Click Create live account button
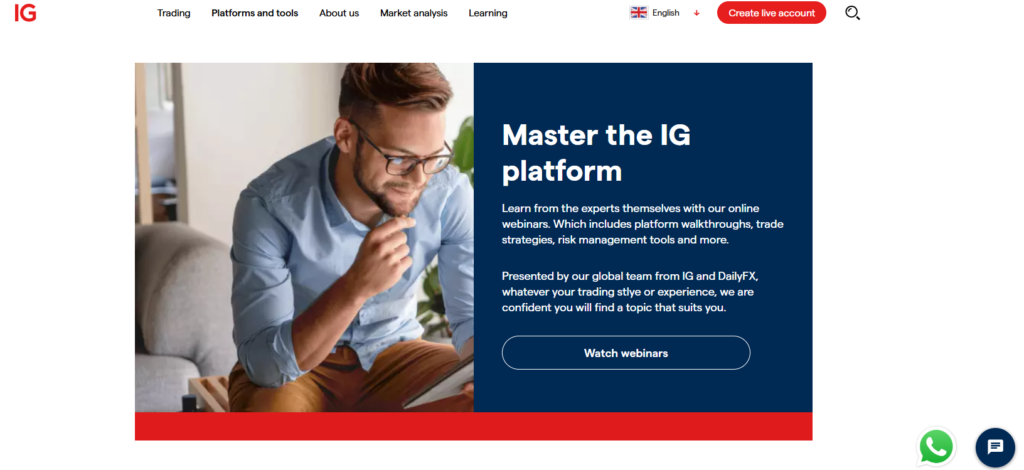Screen dimensions: 1024x470 [x=771, y=12]
